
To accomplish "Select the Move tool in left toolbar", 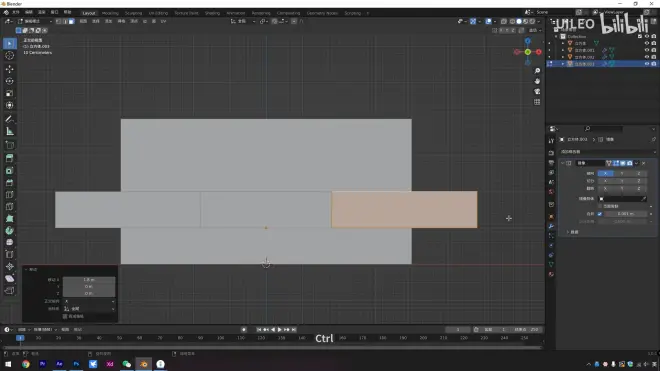I will coord(10,69).
